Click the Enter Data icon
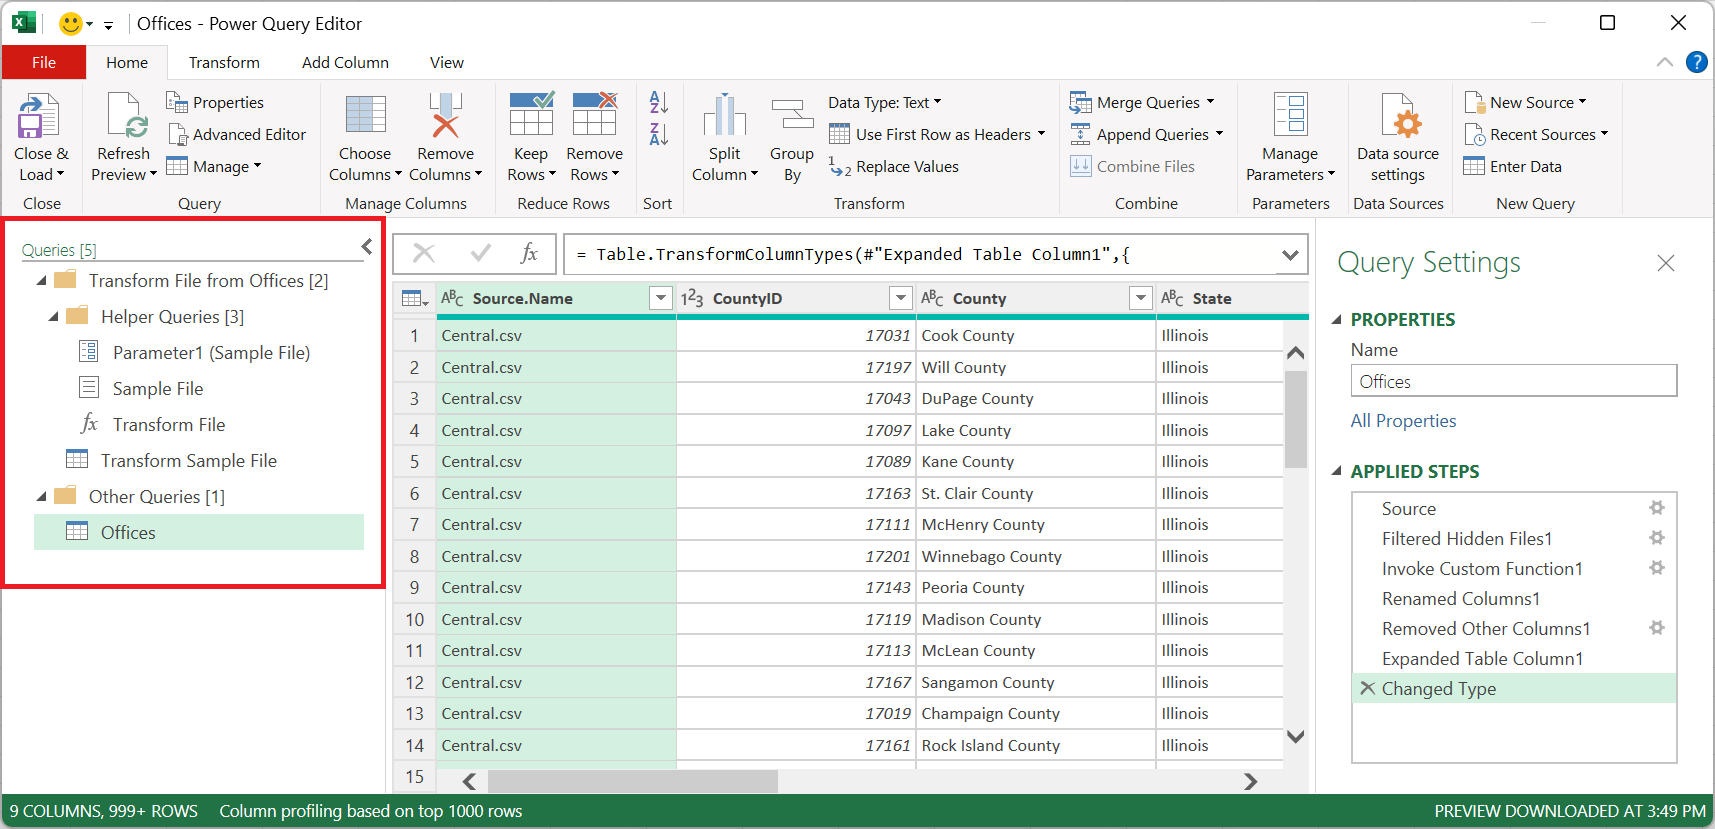The width and height of the screenshot is (1715, 829). tap(1474, 166)
